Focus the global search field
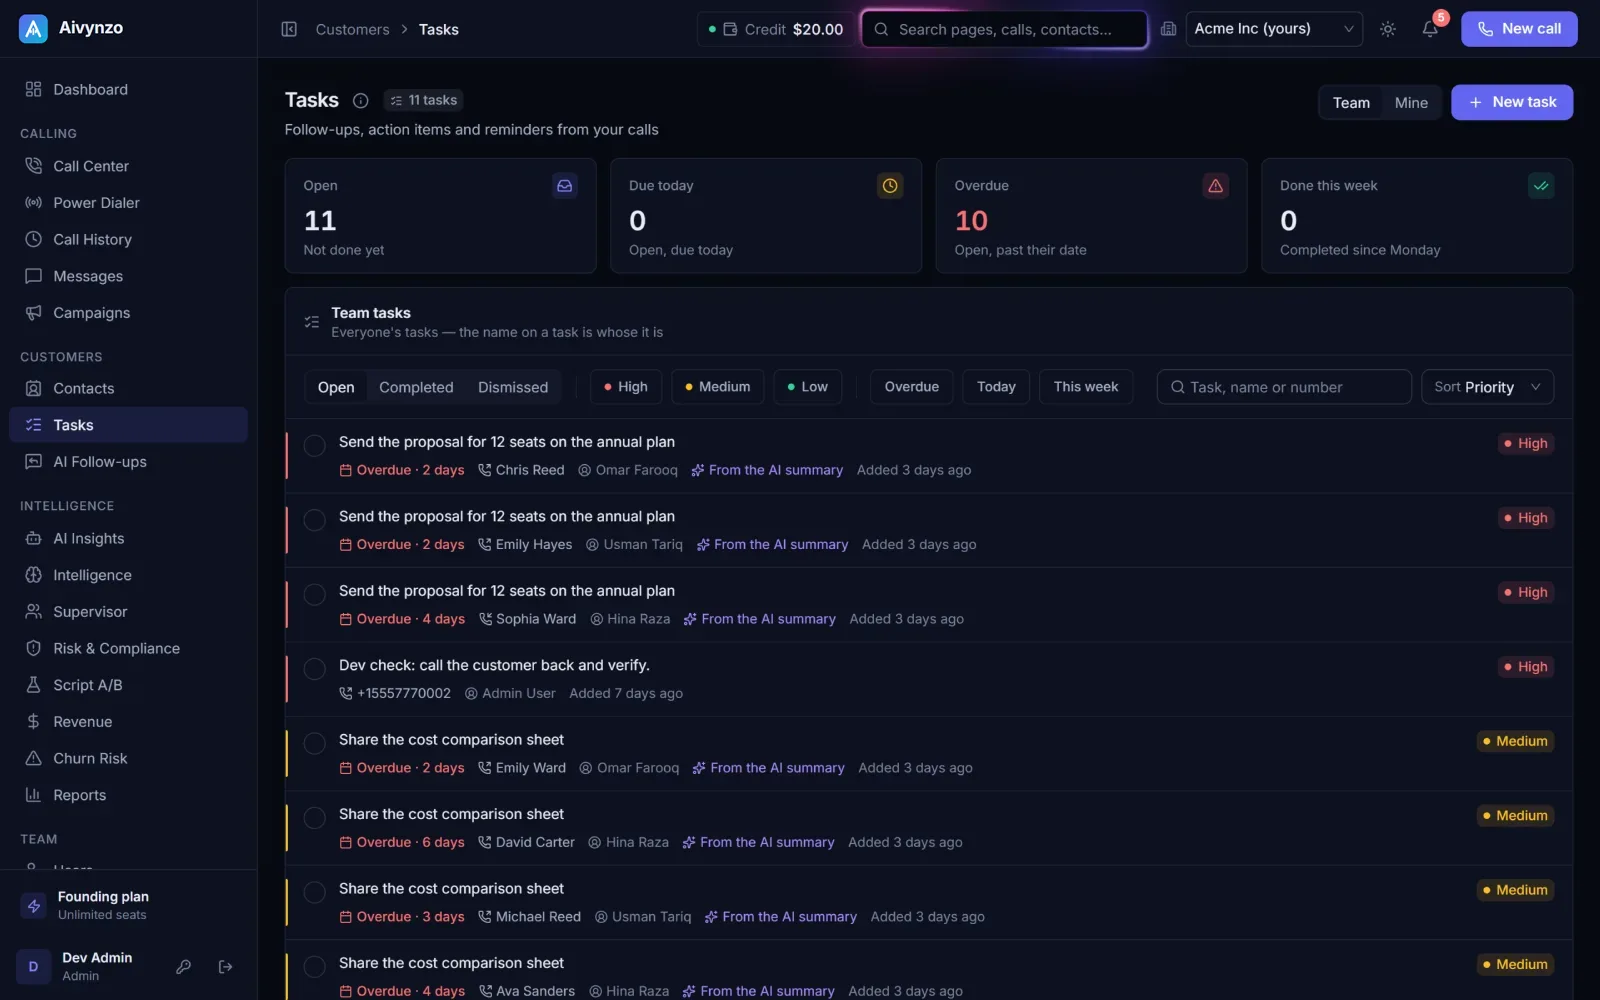The image size is (1600, 1000). [1004, 29]
